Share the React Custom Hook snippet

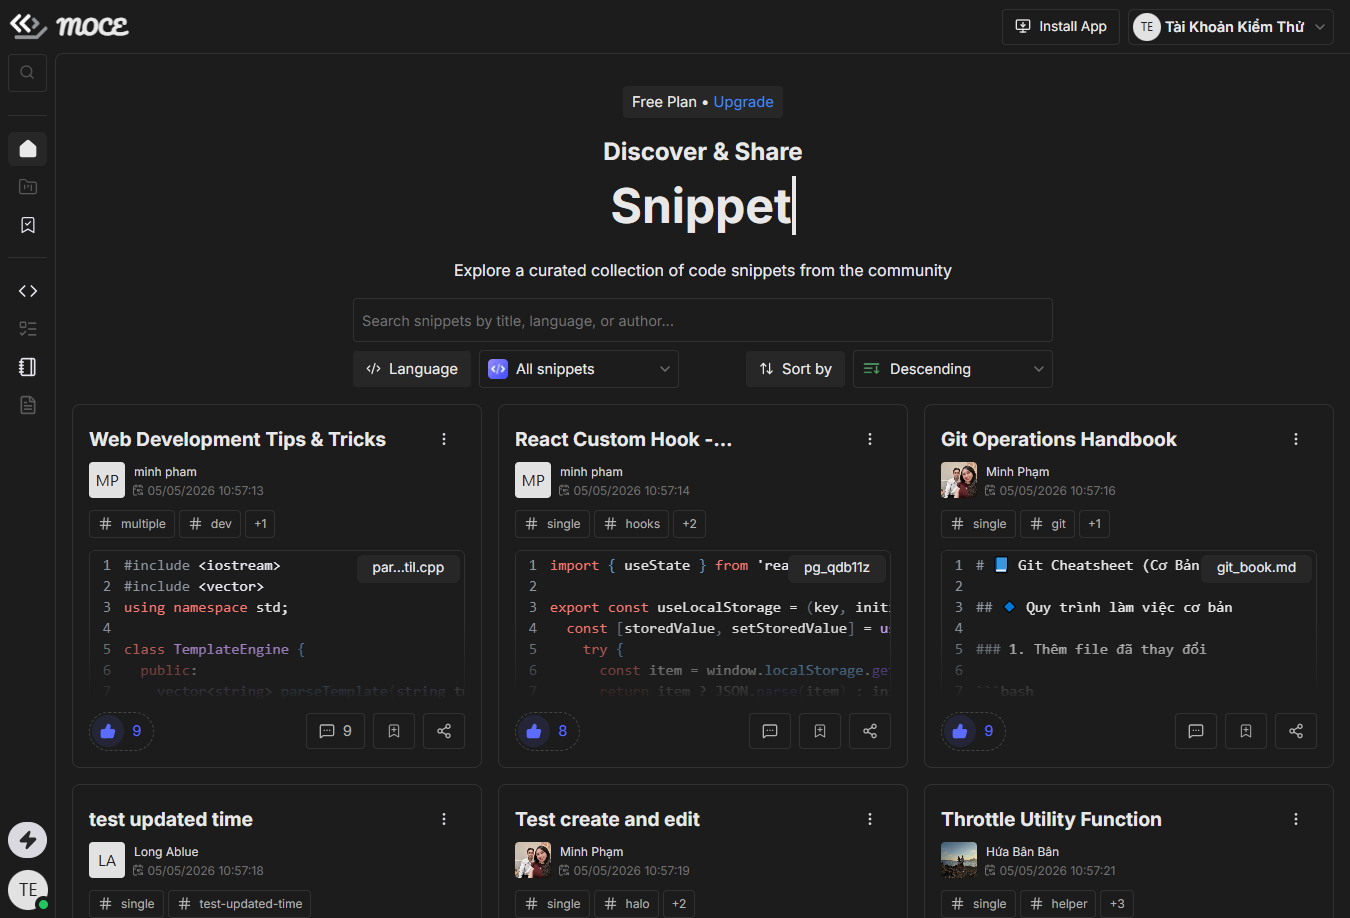870,731
